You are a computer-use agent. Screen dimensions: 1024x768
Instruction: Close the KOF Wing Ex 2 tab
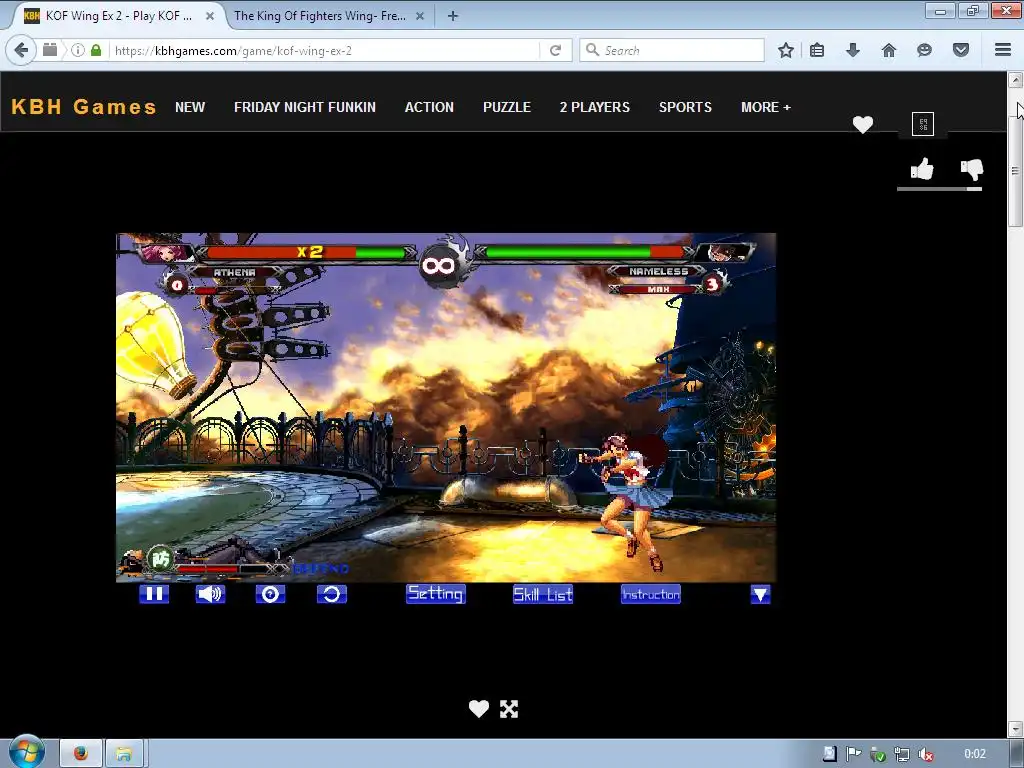210,16
